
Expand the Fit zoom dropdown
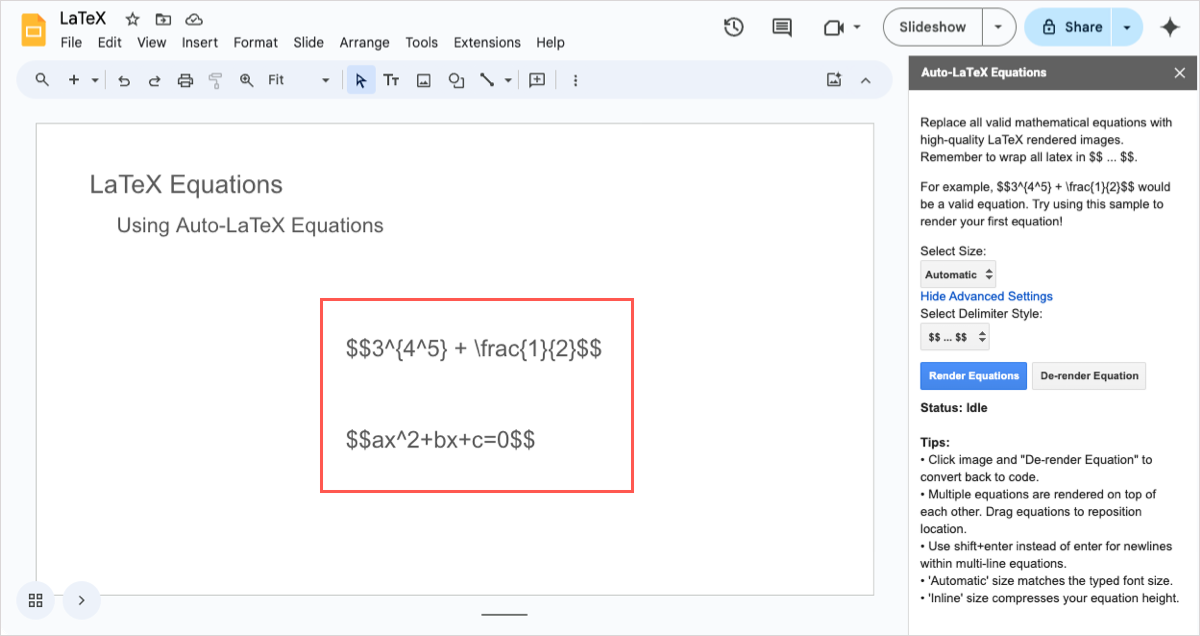coord(299,81)
